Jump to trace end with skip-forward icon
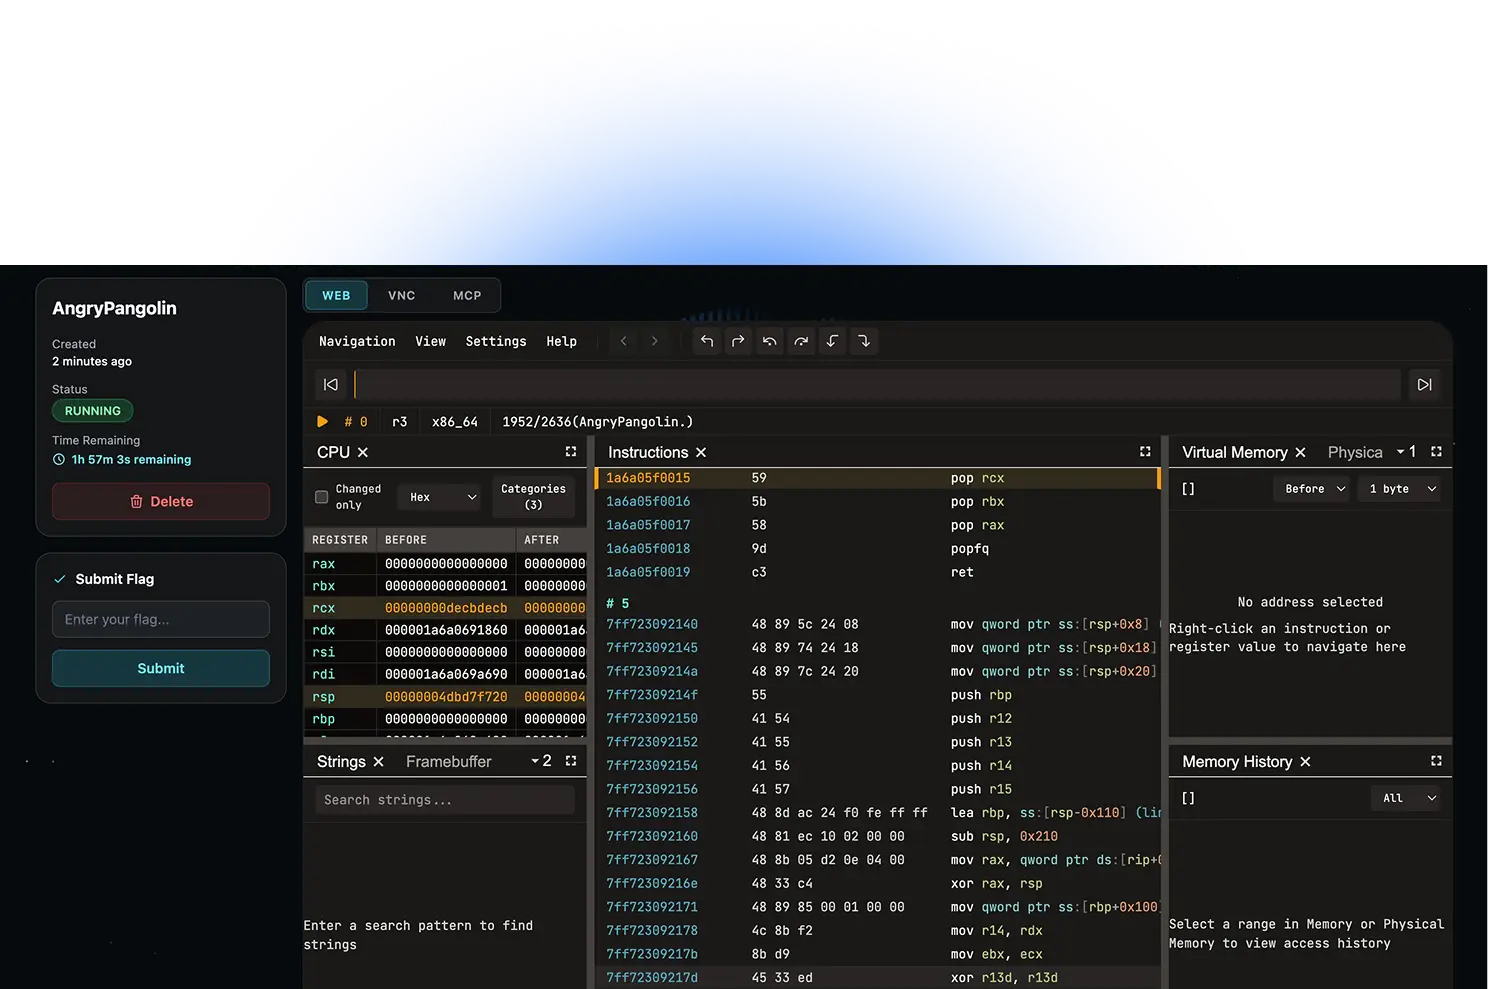Image resolution: width=1488 pixels, height=989 pixels. pyautogui.click(x=1425, y=385)
